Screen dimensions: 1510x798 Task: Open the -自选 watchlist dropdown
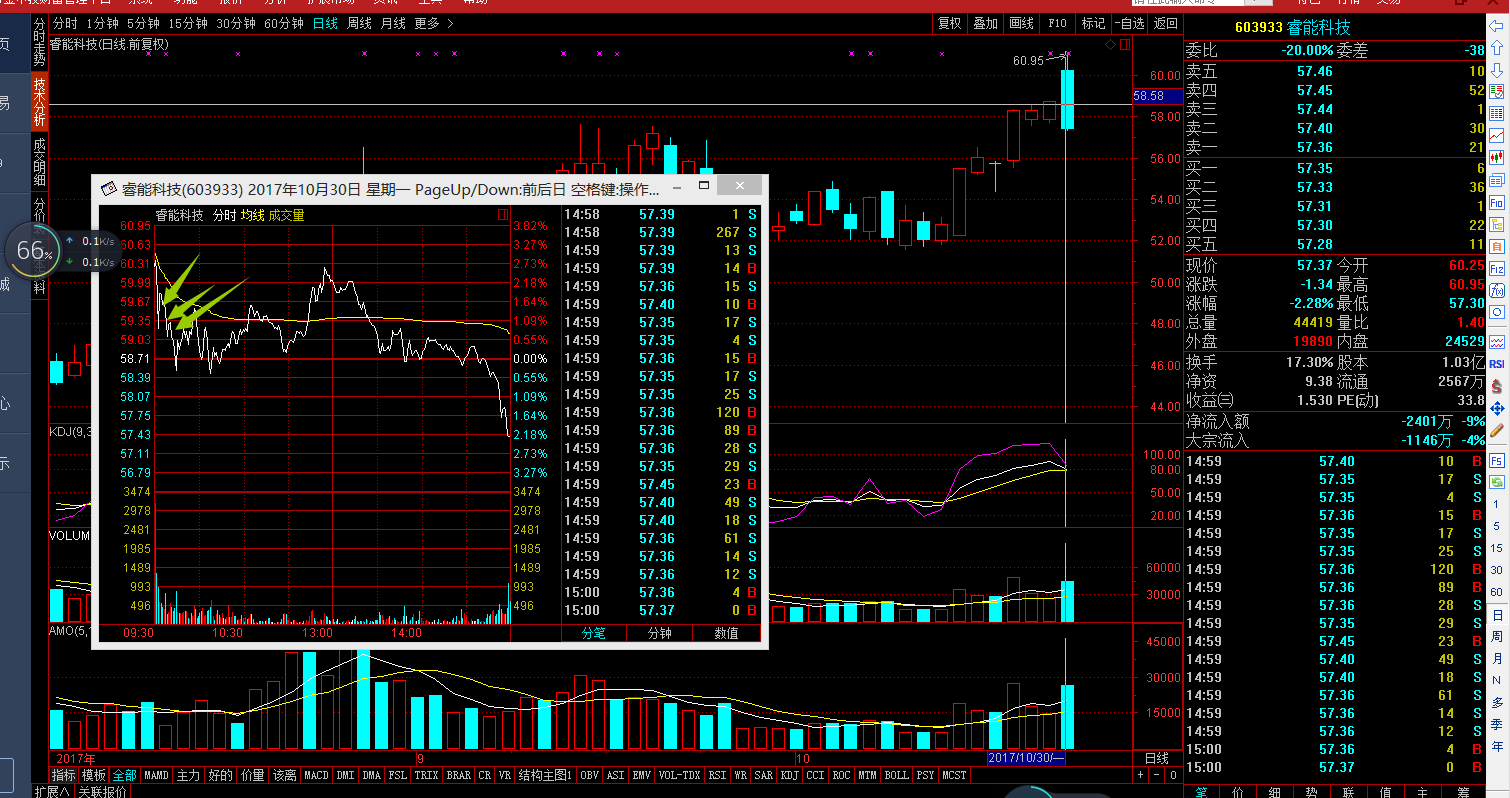coord(1130,23)
